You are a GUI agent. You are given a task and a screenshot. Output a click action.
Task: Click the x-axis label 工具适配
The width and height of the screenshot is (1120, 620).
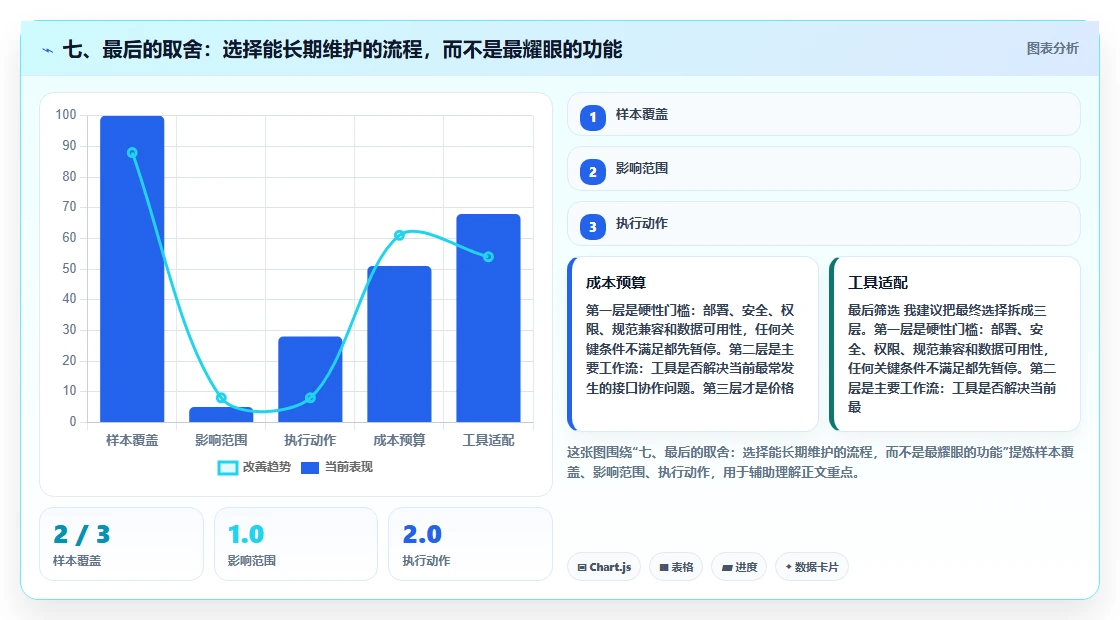pos(489,441)
